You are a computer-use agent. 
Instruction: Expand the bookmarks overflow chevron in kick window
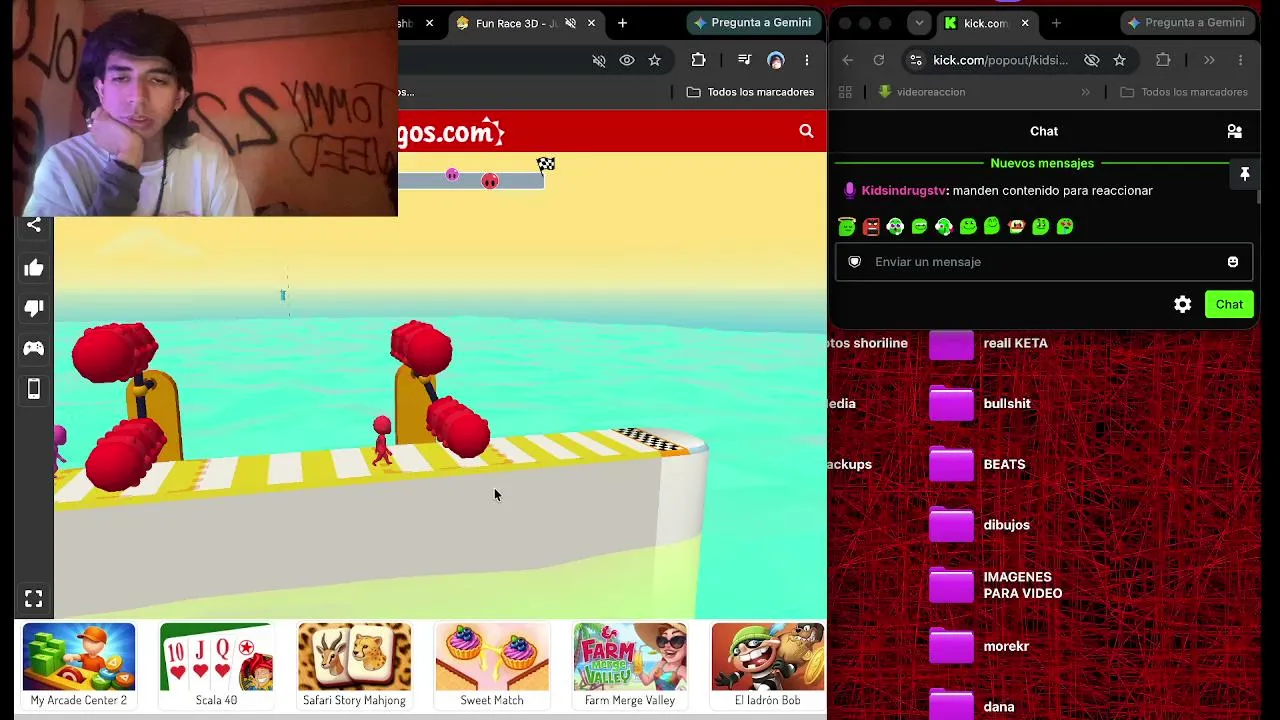pyautogui.click(x=1085, y=92)
